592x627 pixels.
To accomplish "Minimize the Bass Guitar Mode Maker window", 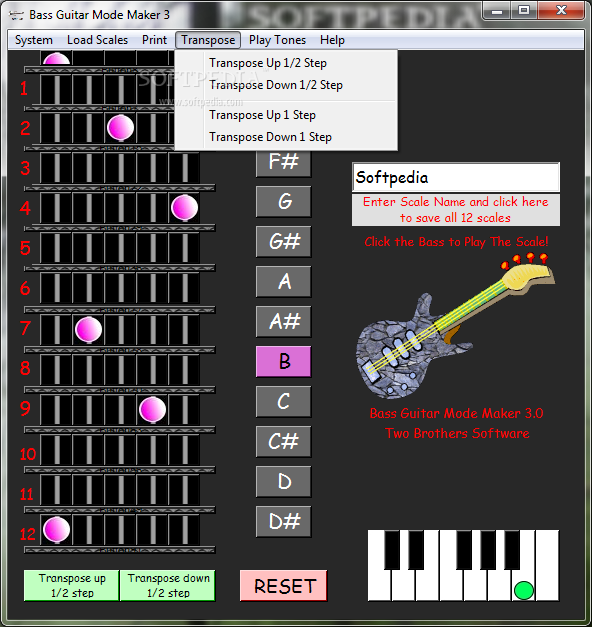I will pyautogui.click(x=496, y=10).
